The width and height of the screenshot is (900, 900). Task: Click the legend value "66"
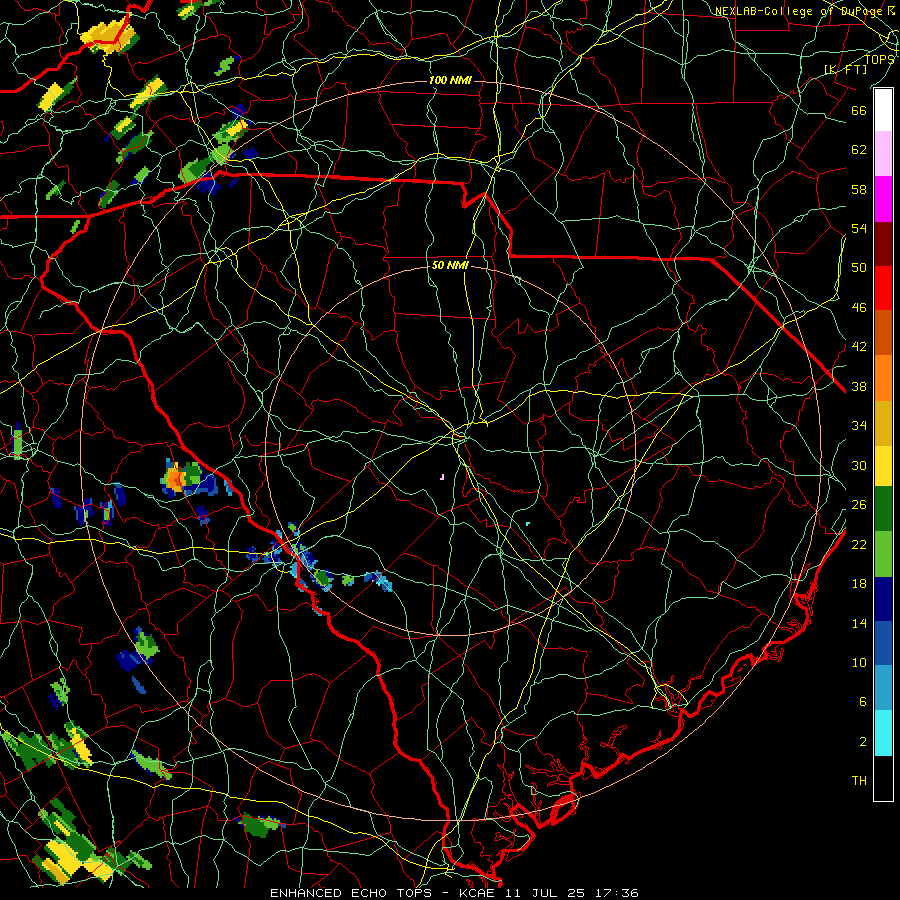point(859,110)
